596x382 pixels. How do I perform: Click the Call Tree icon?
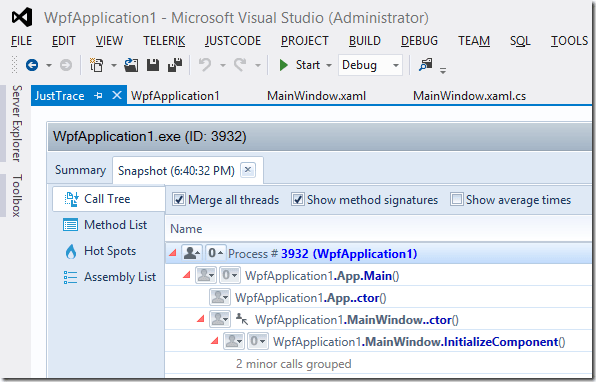coord(71,199)
